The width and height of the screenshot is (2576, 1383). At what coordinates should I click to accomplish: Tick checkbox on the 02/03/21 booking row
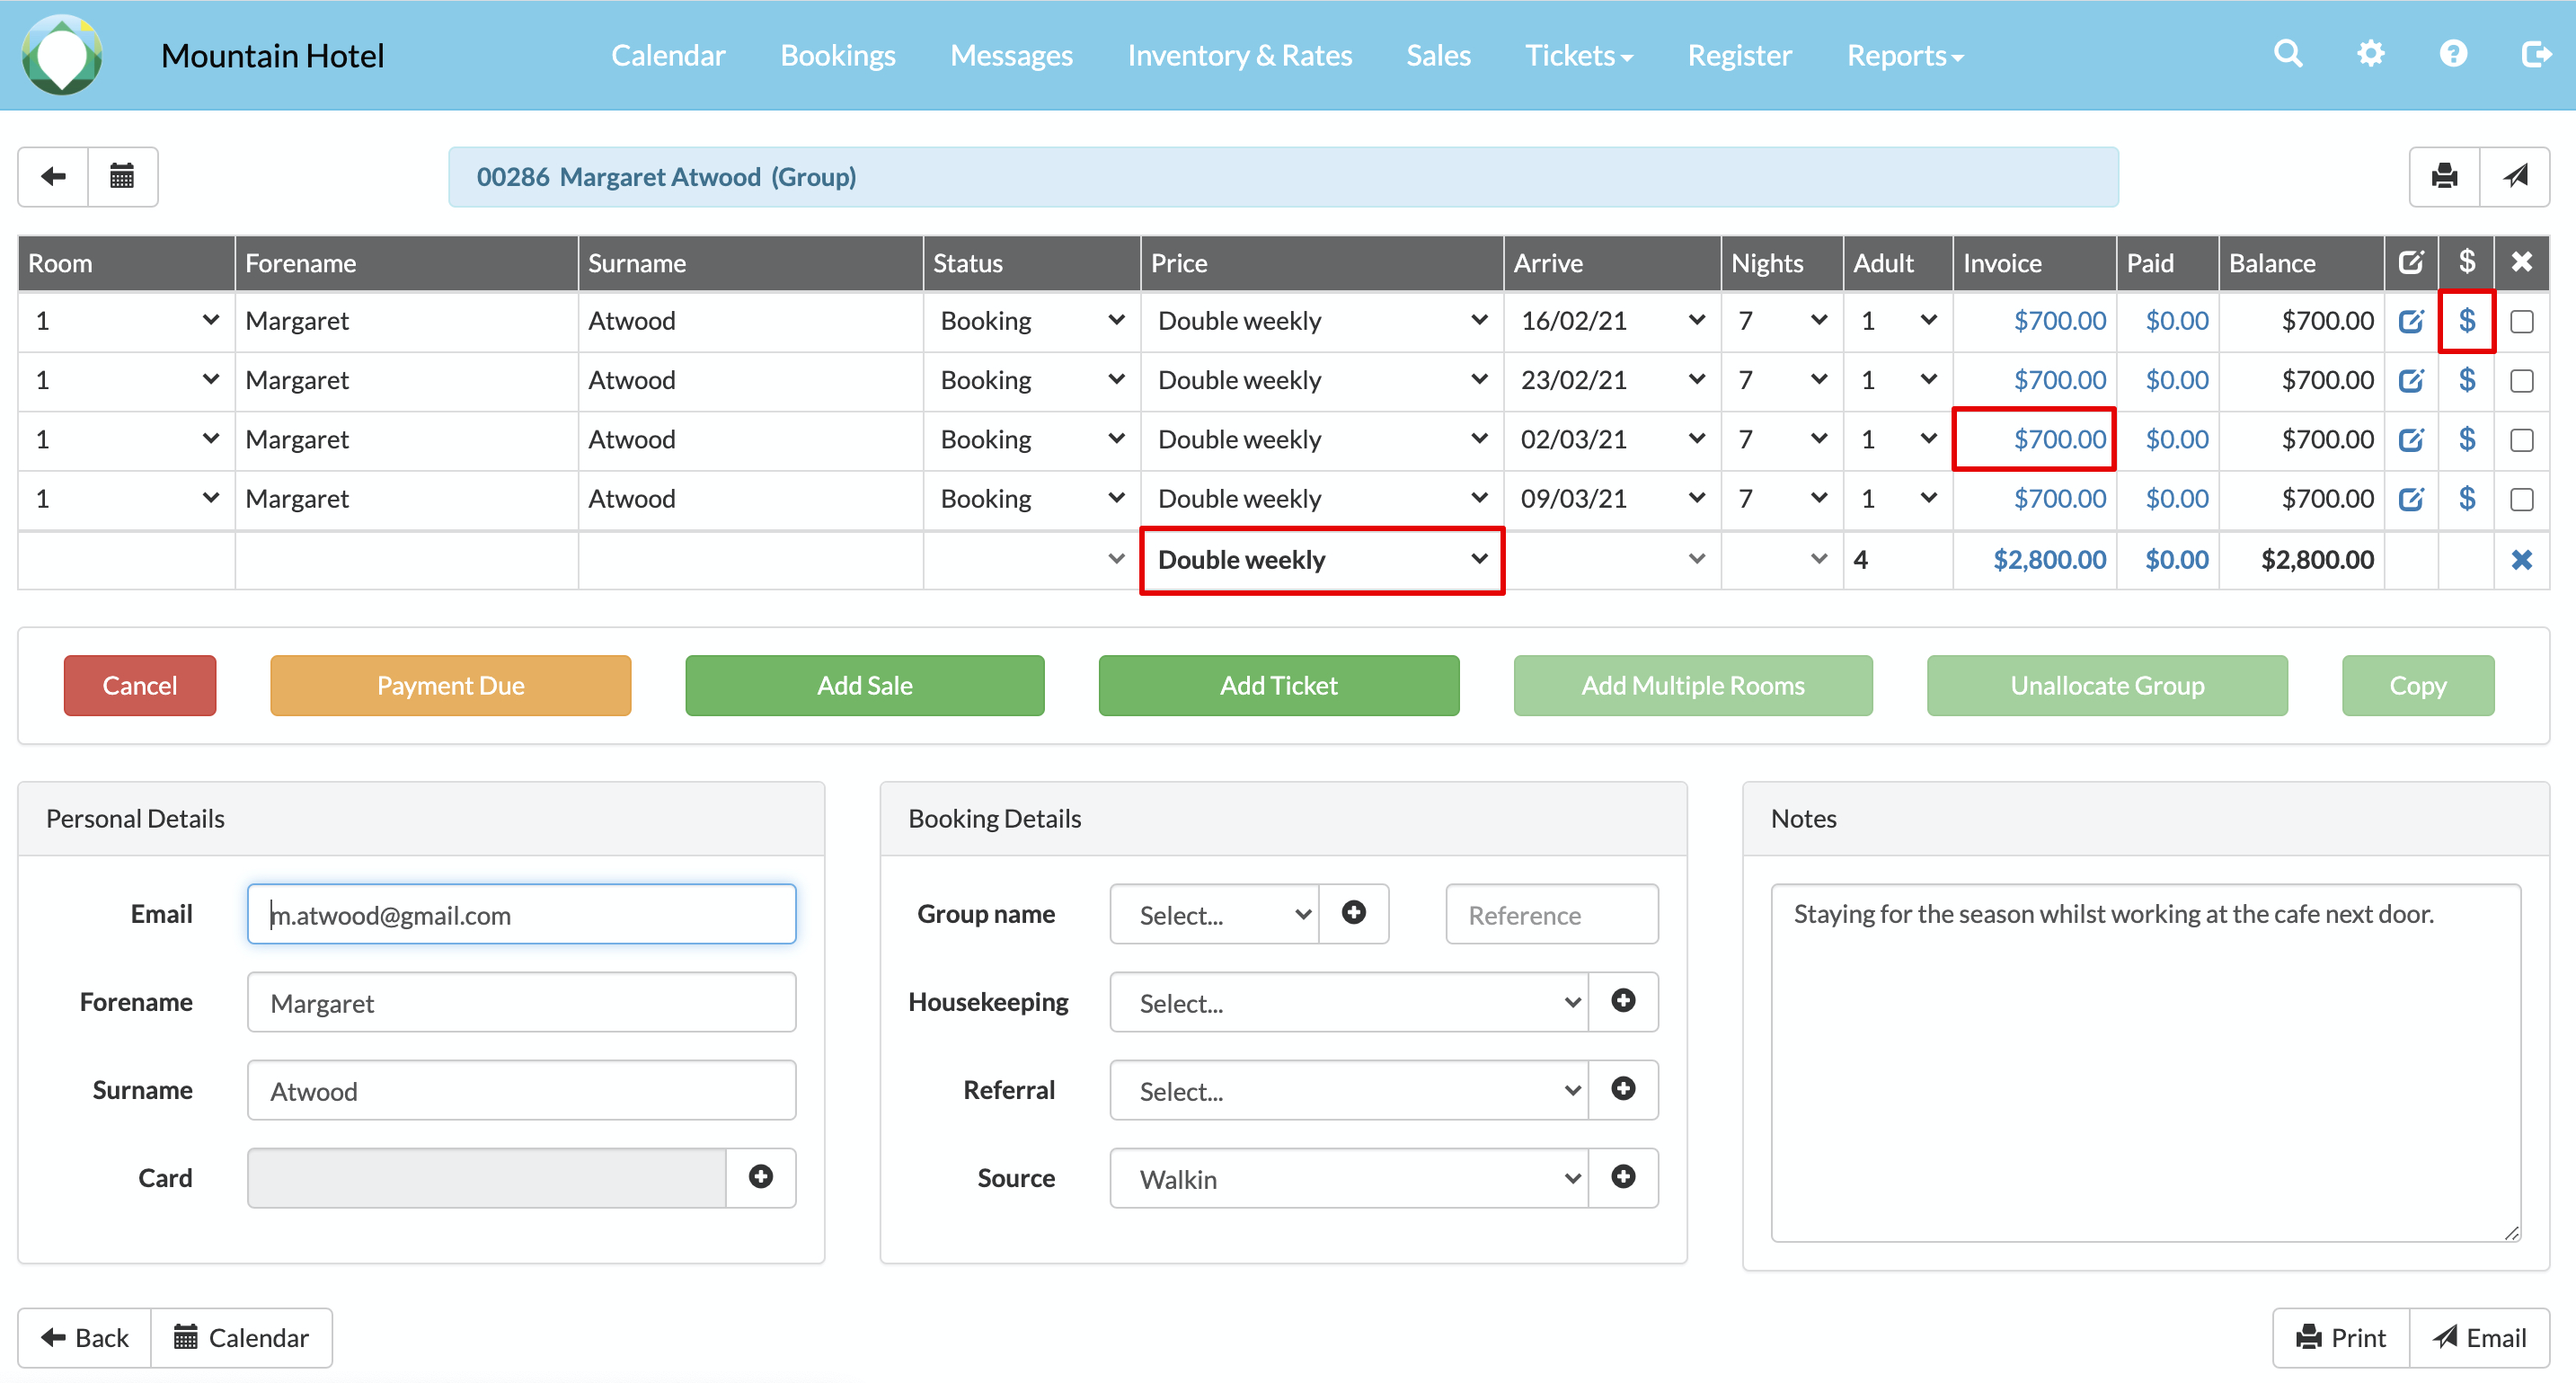[x=2521, y=440]
